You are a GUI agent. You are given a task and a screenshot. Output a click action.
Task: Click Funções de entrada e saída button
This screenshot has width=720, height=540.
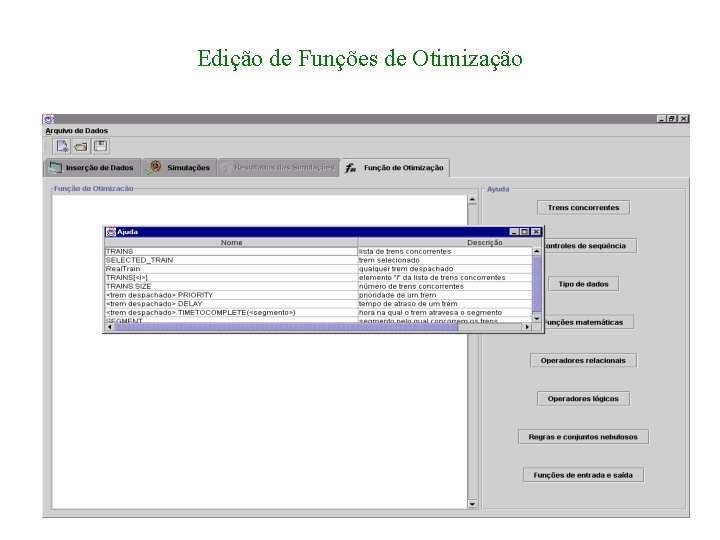coord(583,475)
